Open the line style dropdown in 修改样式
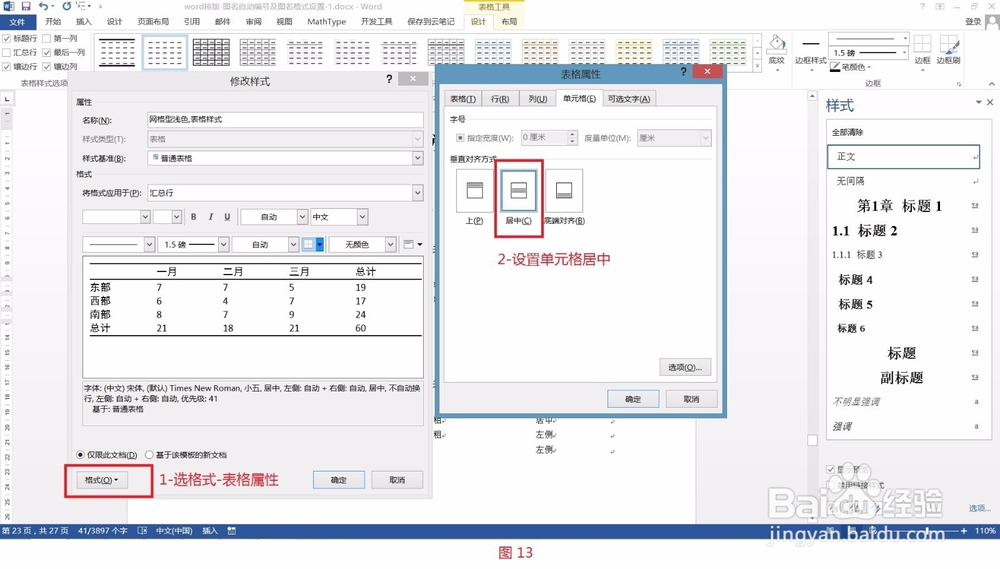The height and width of the screenshot is (569, 1000). [149, 244]
